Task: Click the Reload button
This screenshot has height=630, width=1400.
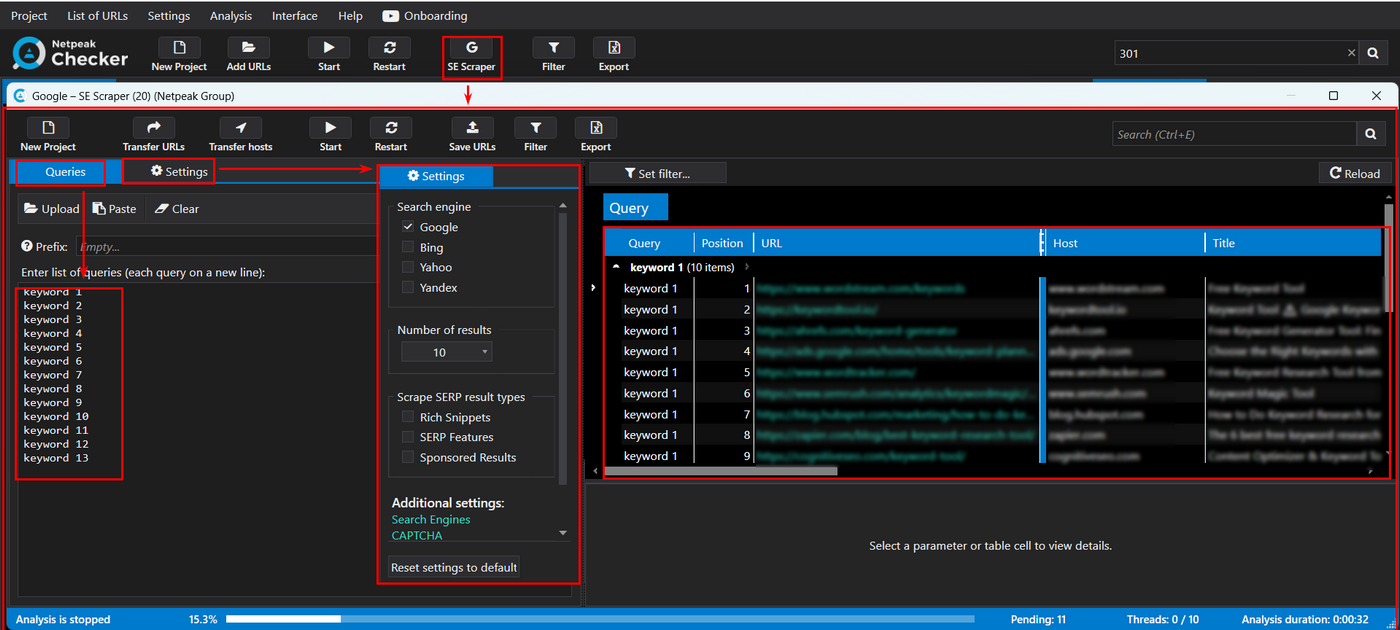Action: [1354, 173]
